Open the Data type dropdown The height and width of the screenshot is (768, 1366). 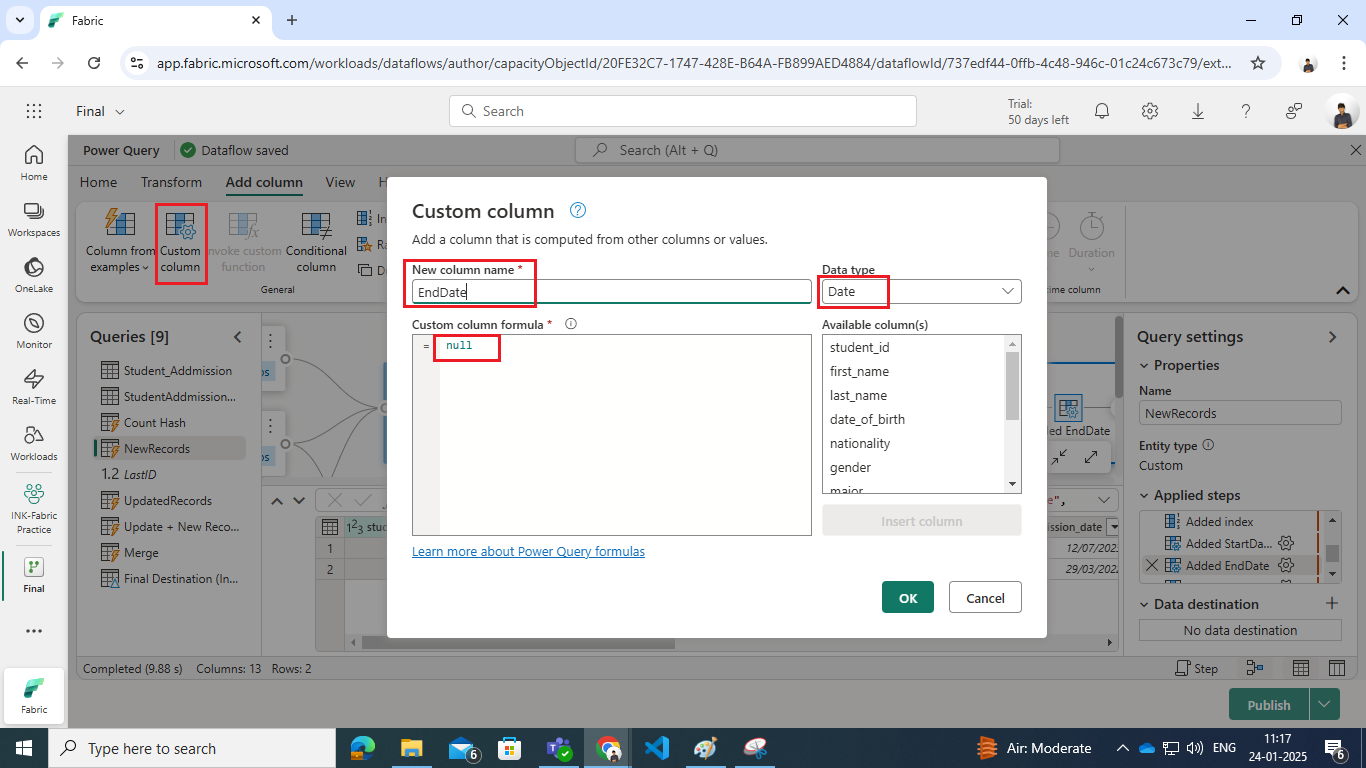921,291
